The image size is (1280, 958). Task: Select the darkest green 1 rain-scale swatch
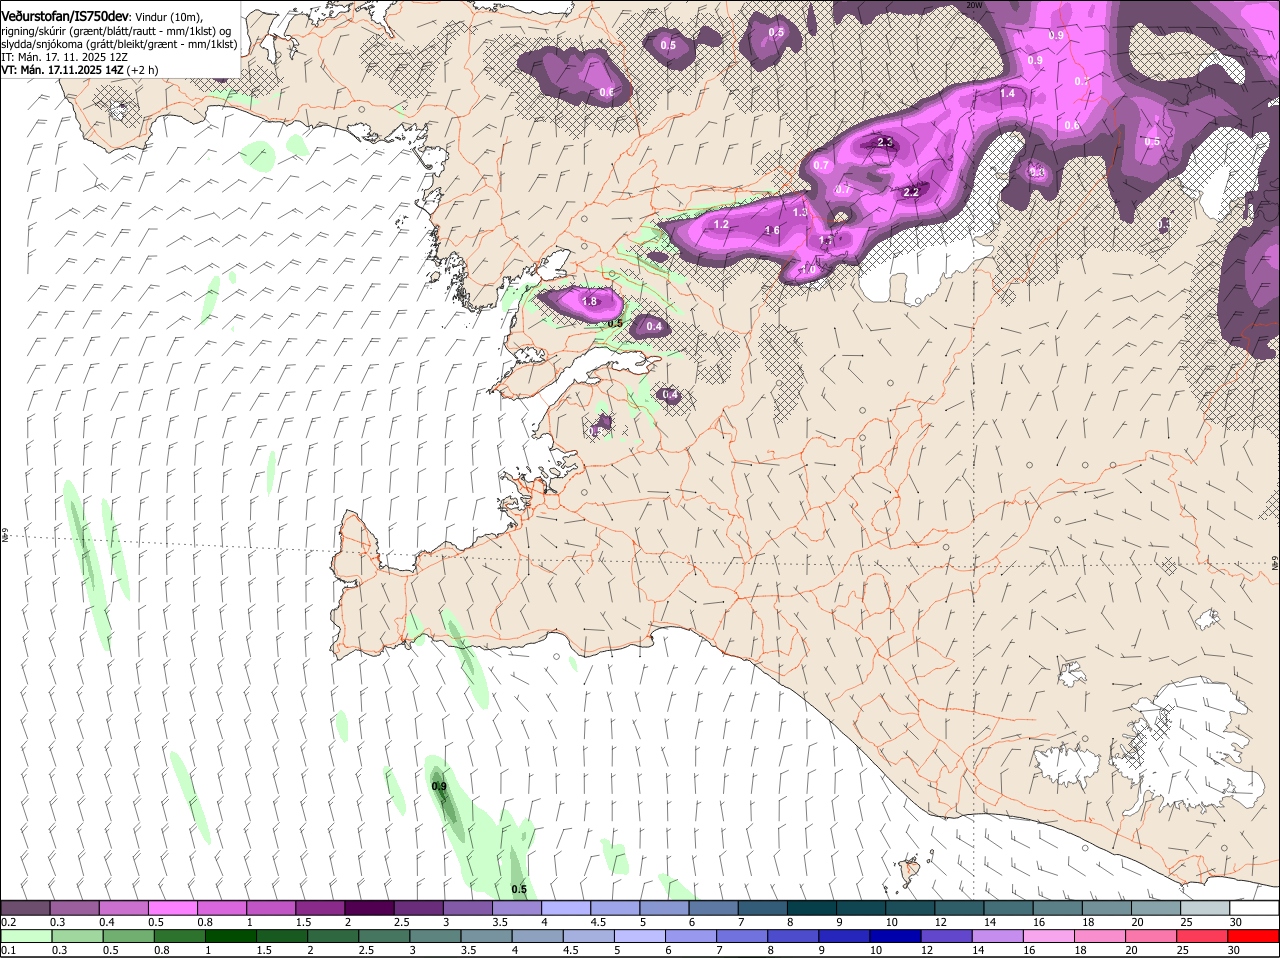[232, 936]
